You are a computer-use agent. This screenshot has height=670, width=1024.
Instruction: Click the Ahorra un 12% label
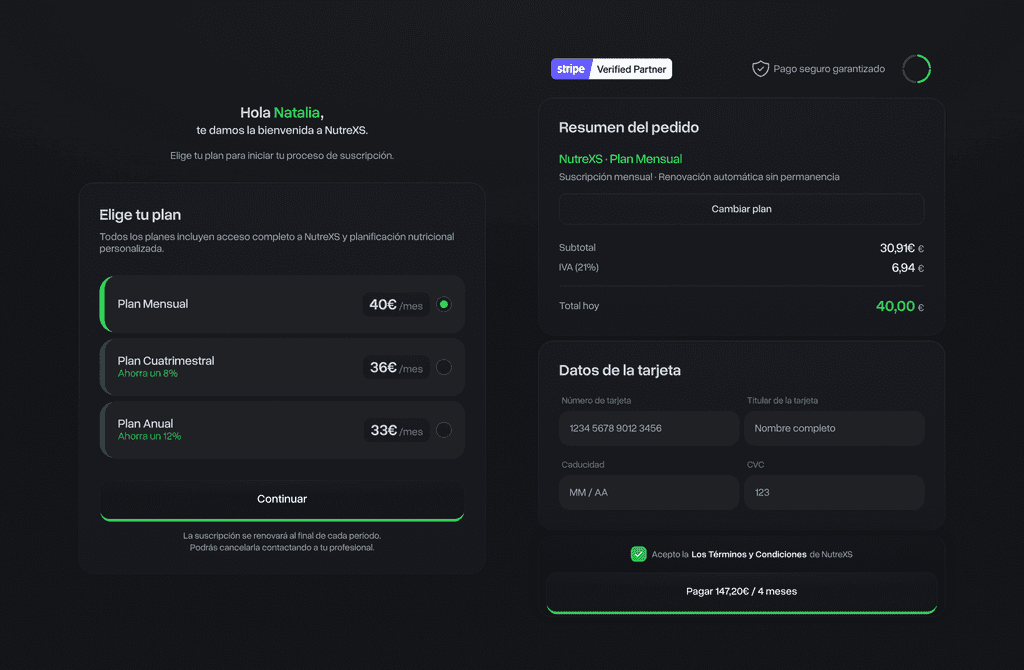[150, 436]
